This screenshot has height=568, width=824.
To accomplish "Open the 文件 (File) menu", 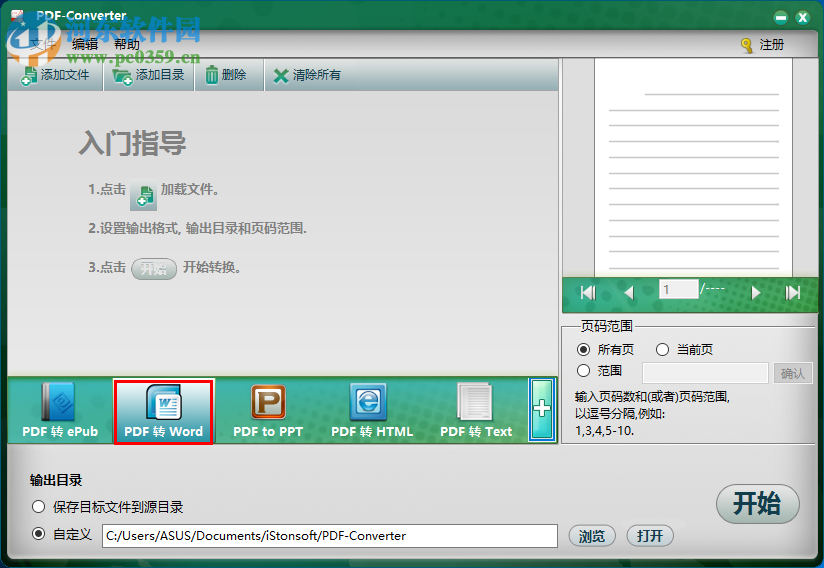I will pyautogui.click(x=43, y=45).
